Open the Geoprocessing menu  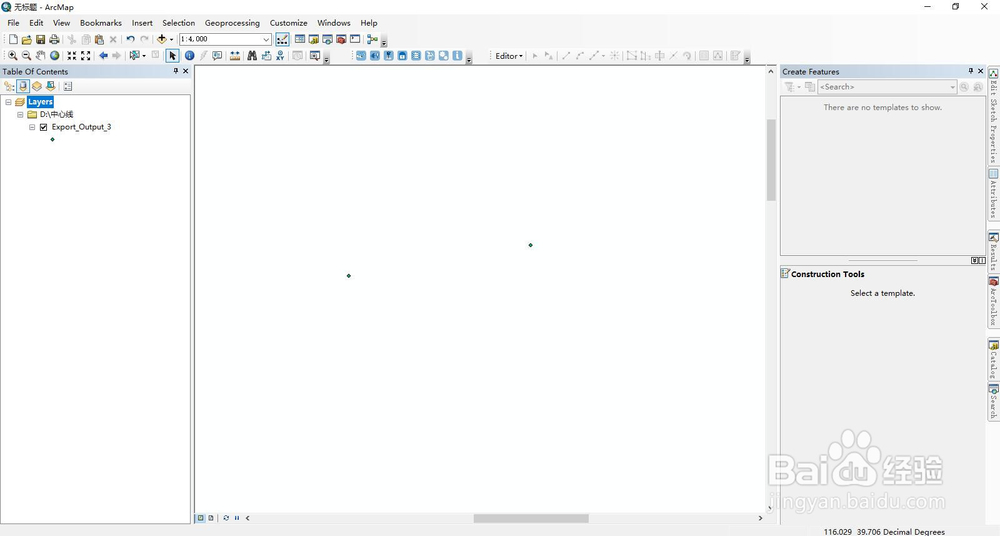click(232, 23)
